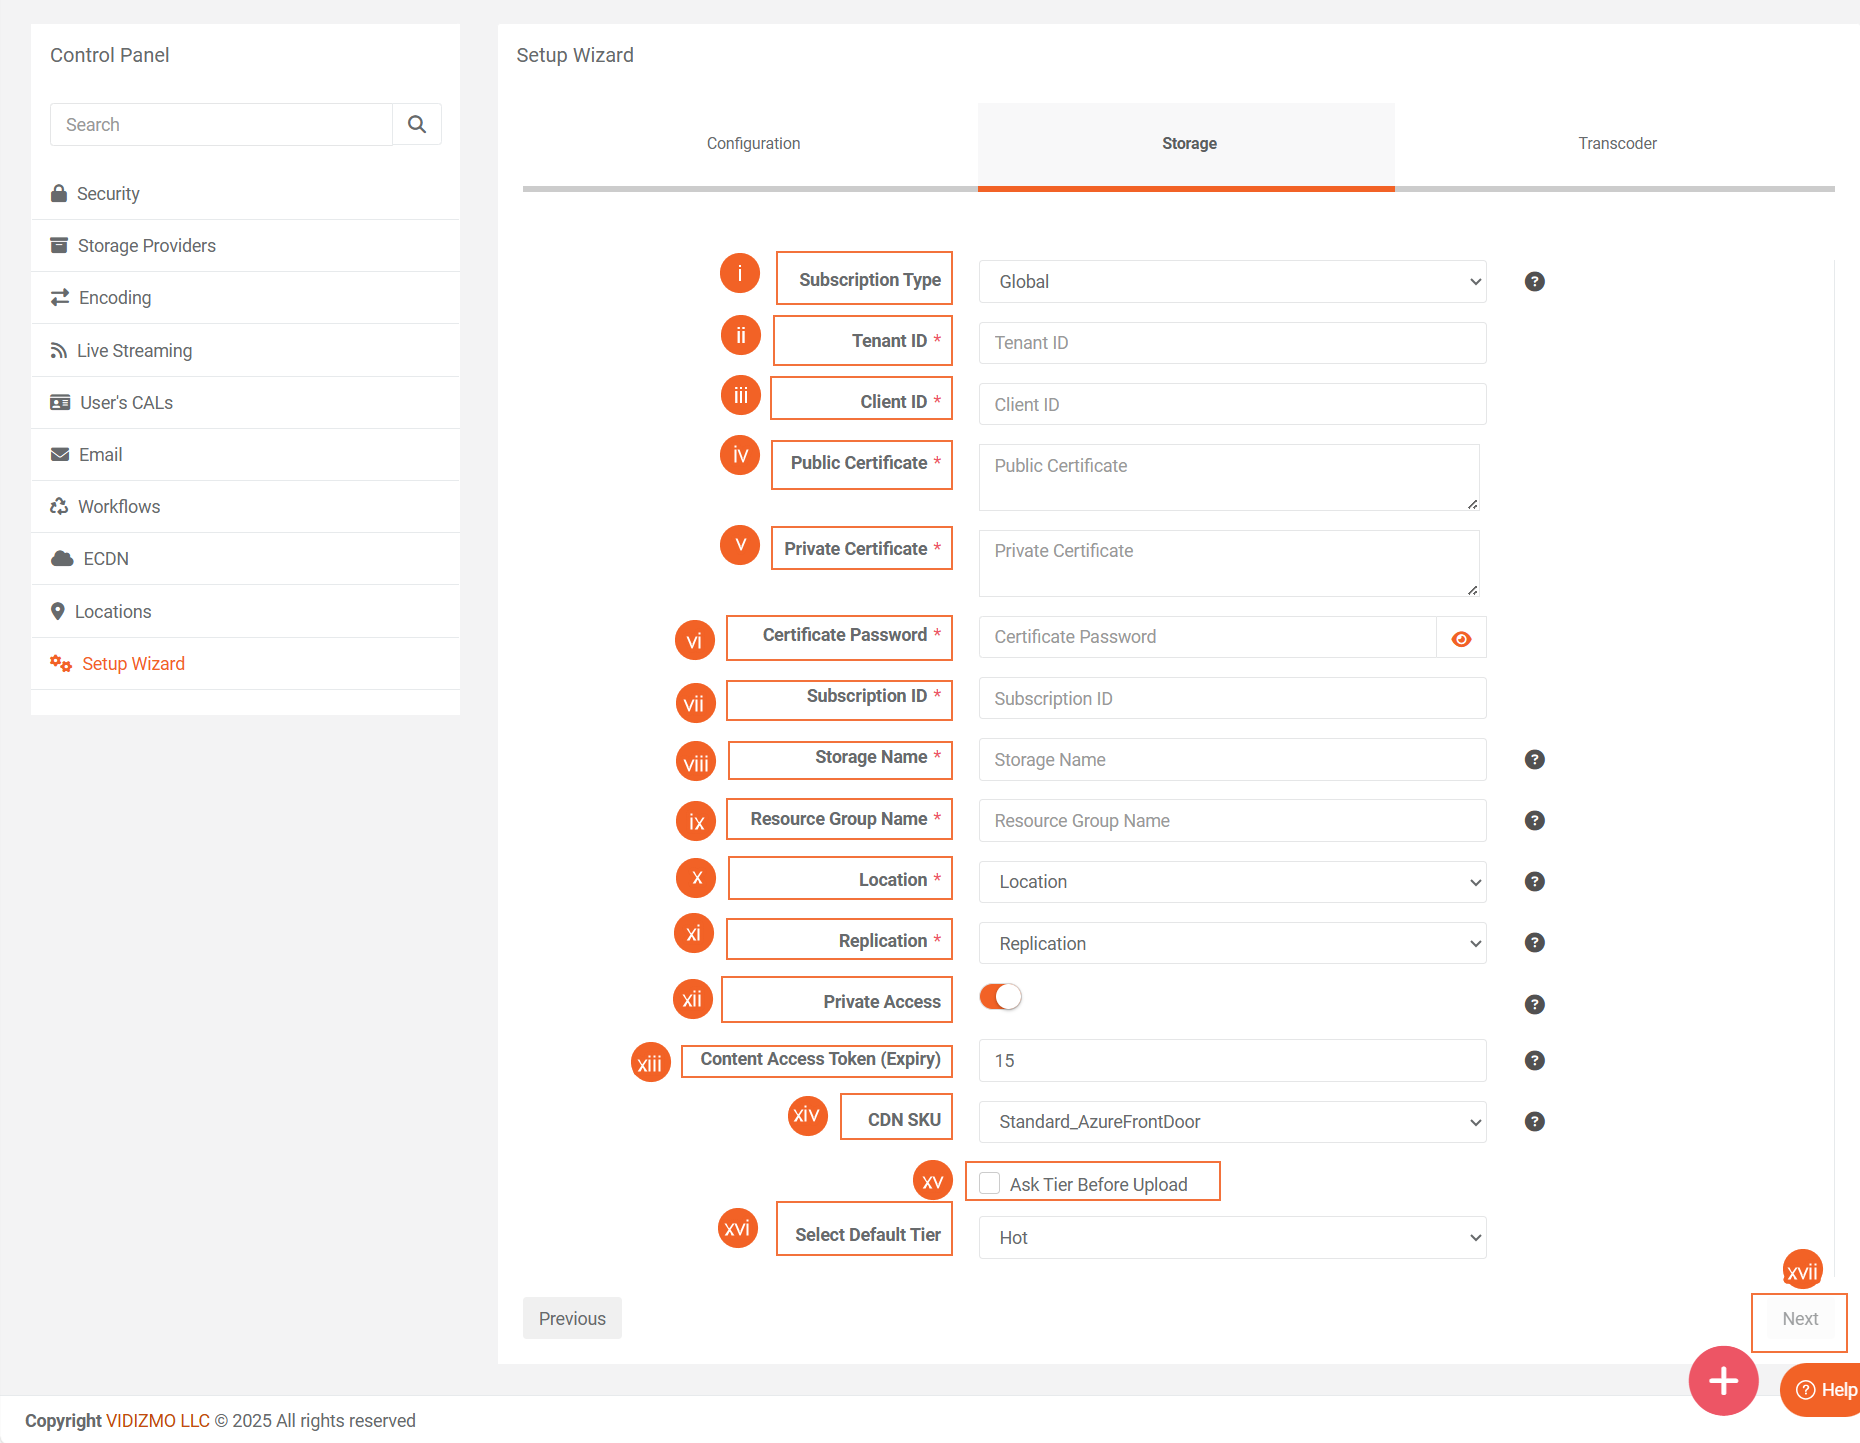The width and height of the screenshot is (1860, 1443).
Task: Expand the Location dropdown
Action: tap(1232, 882)
